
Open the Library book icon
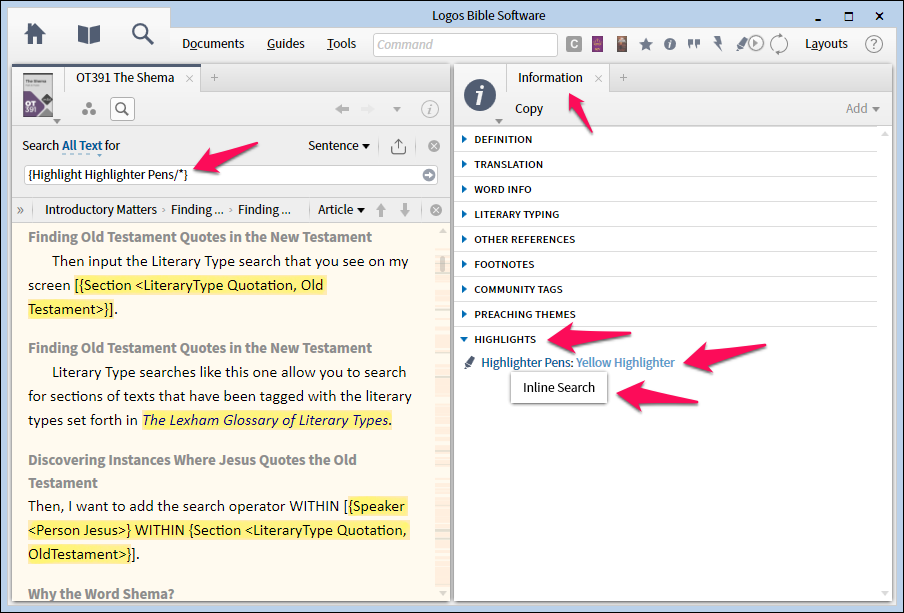[x=89, y=35]
